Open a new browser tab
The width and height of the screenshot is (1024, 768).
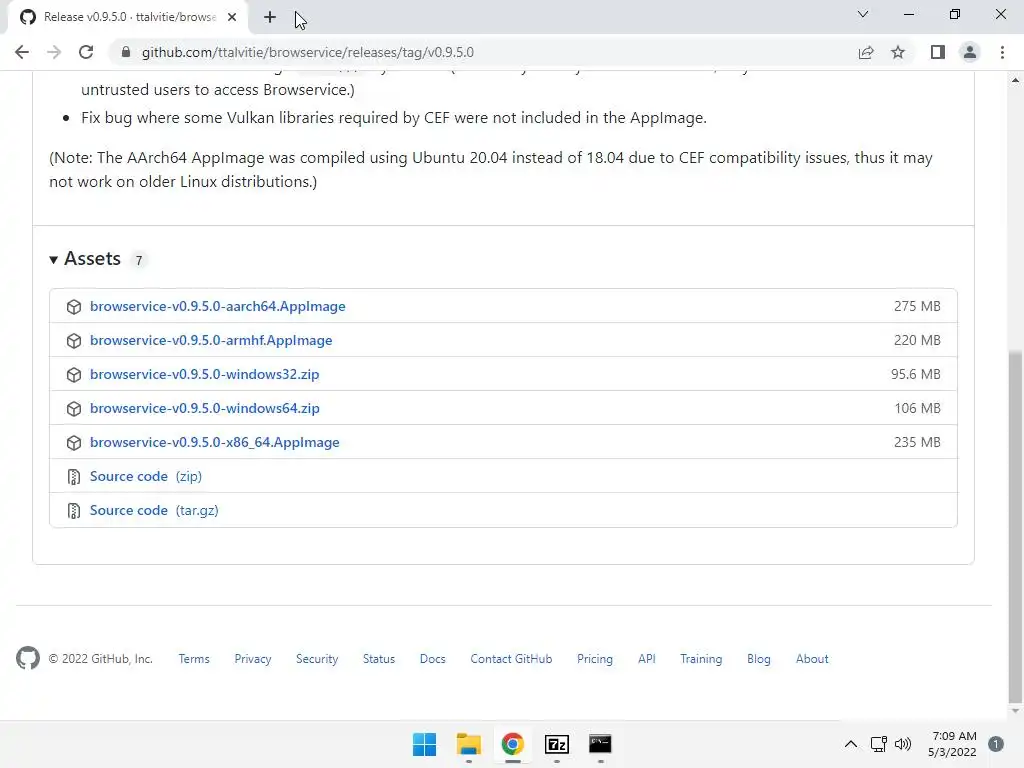pyautogui.click(x=270, y=17)
